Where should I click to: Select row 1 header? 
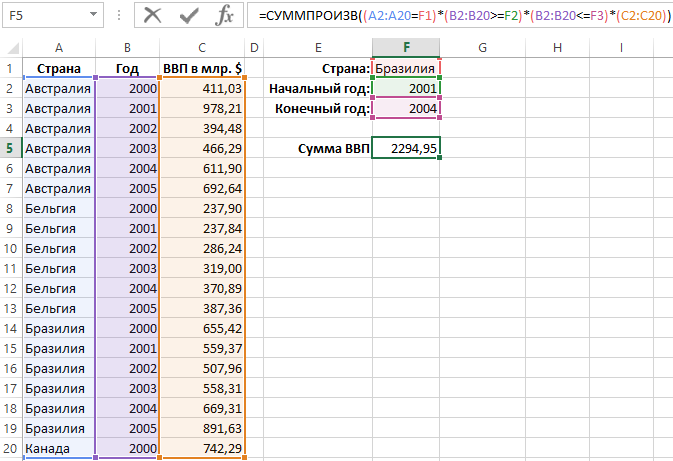tap(10, 68)
